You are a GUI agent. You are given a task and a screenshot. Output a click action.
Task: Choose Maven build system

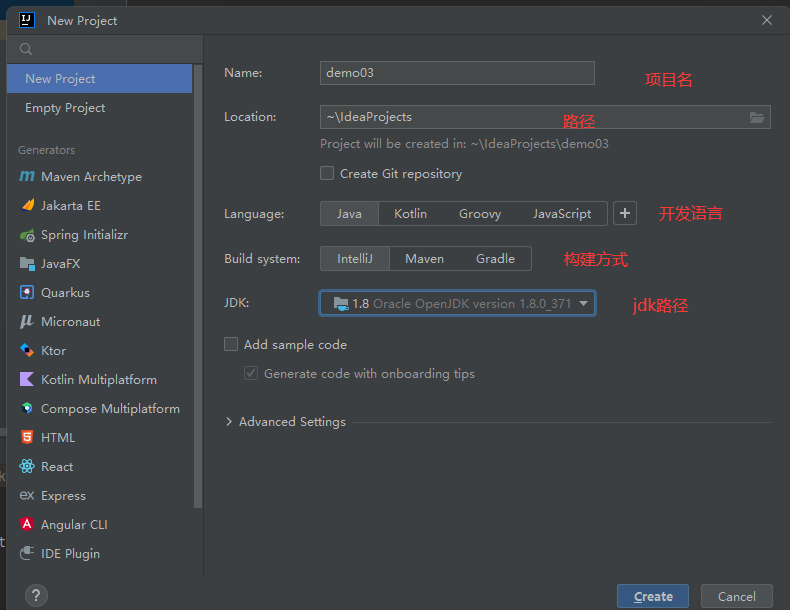424,258
